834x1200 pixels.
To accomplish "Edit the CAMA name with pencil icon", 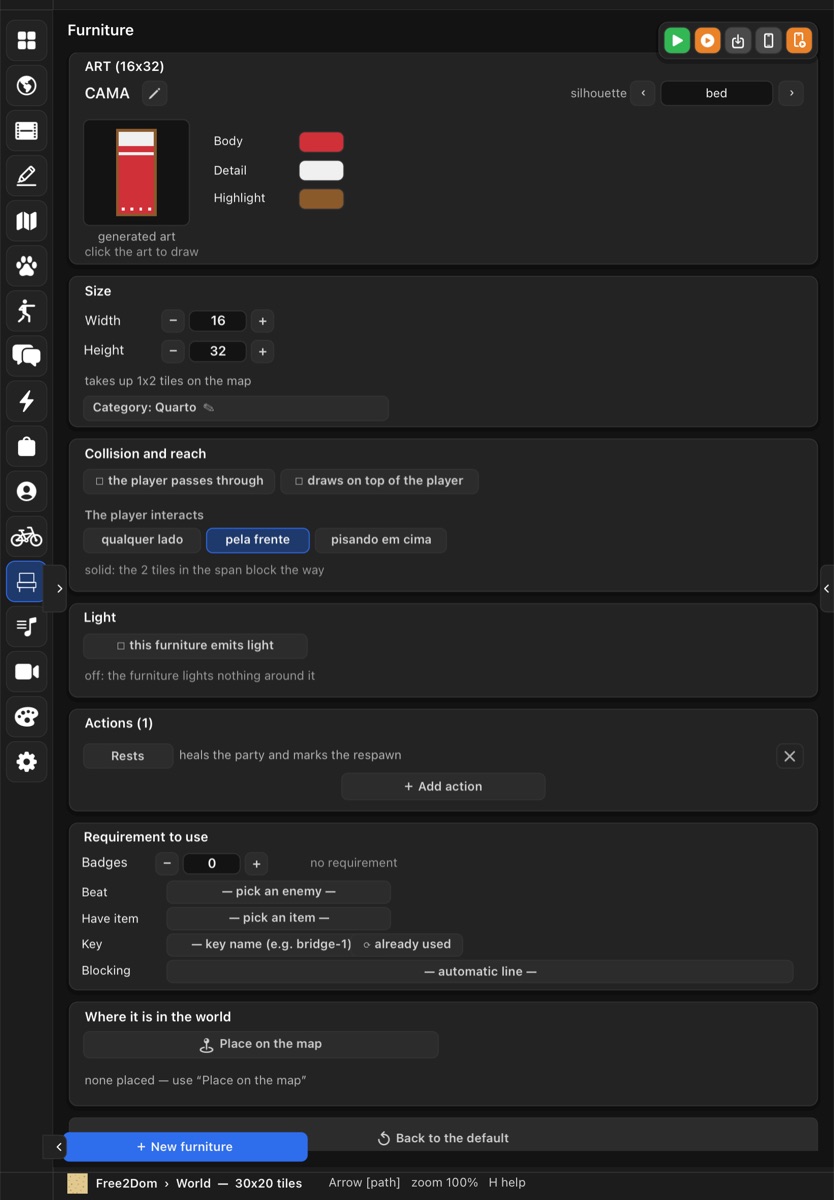I will point(153,94).
